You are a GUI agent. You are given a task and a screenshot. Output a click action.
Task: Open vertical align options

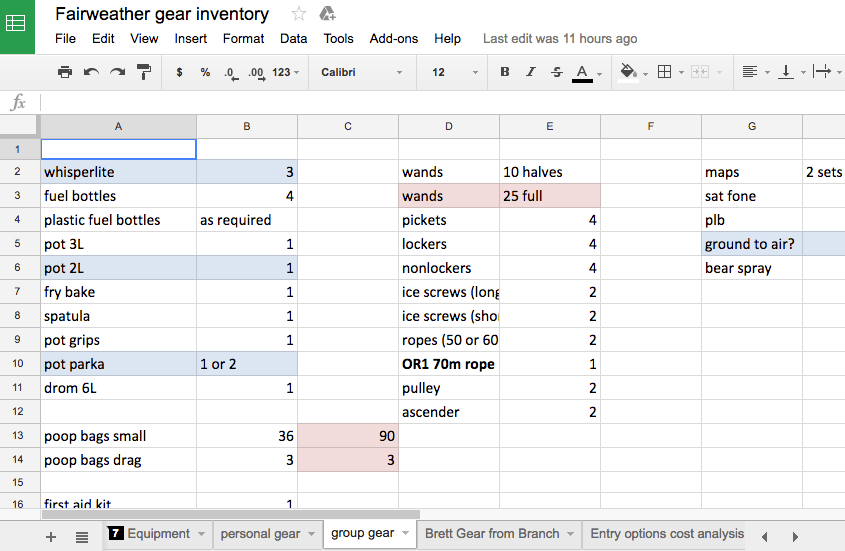786,72
